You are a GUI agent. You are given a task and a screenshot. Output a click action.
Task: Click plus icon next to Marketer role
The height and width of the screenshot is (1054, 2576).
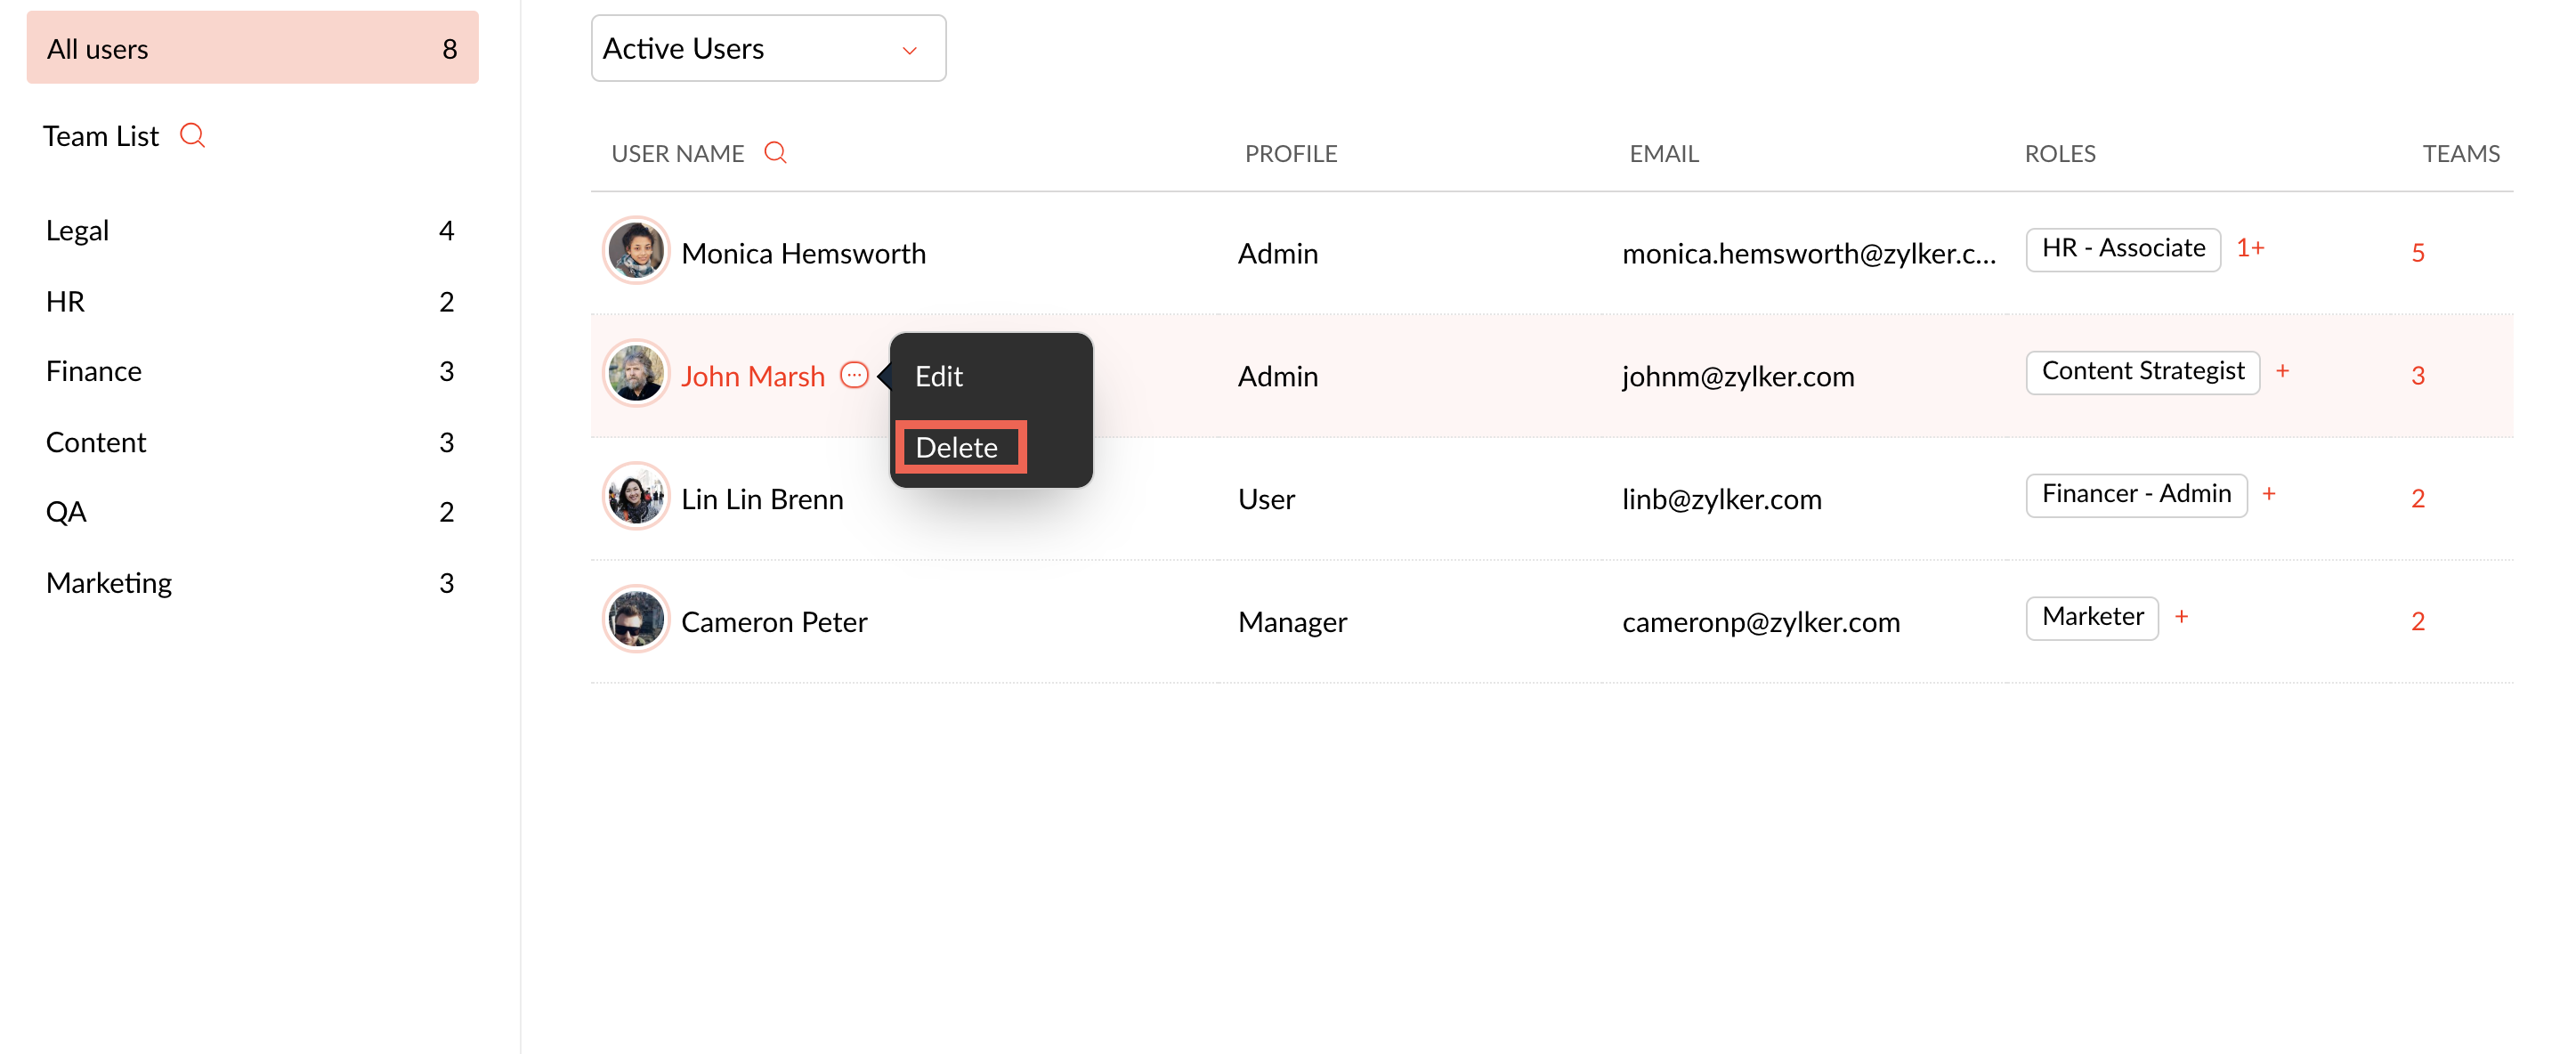(2181, 617)
